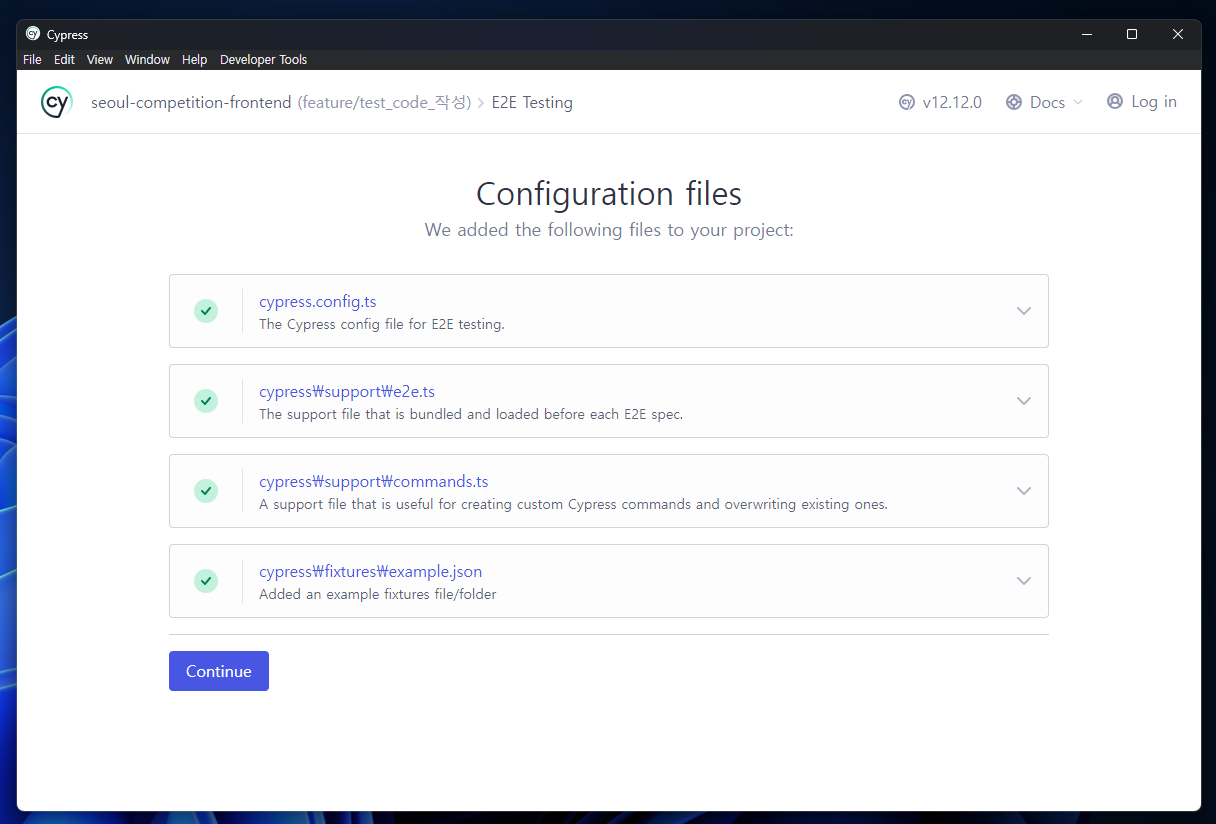Click the cypress.config.ts file name
Screen dimensions: 1216x824
(x=318, y=301)
